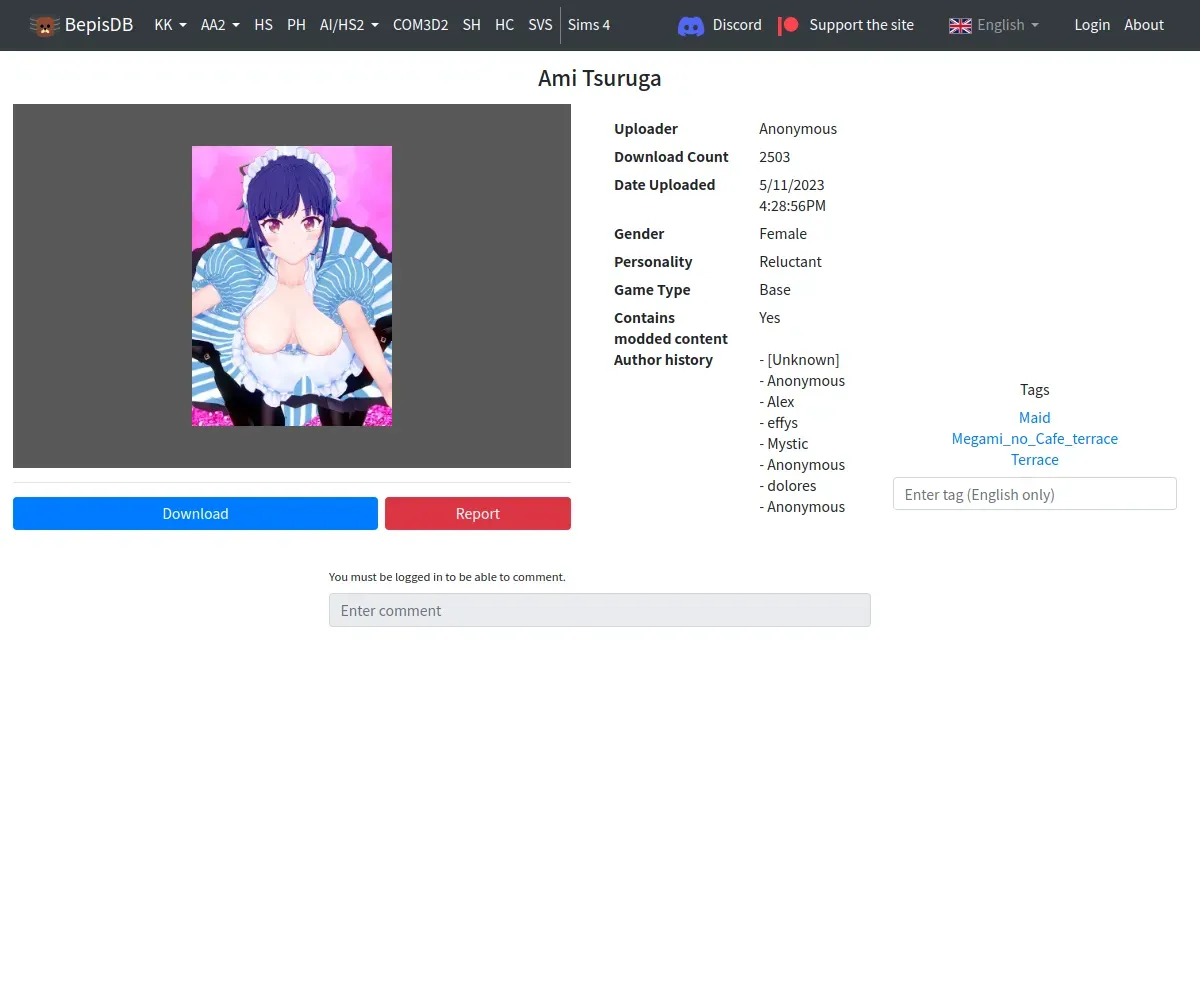Open the Sims 4 section
Screen dimensions: 1200x1000
589,25
